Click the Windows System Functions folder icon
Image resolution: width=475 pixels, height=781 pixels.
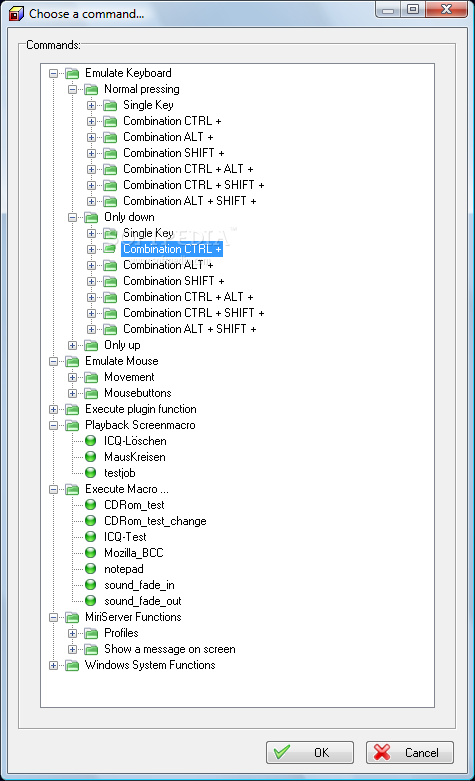72,665
